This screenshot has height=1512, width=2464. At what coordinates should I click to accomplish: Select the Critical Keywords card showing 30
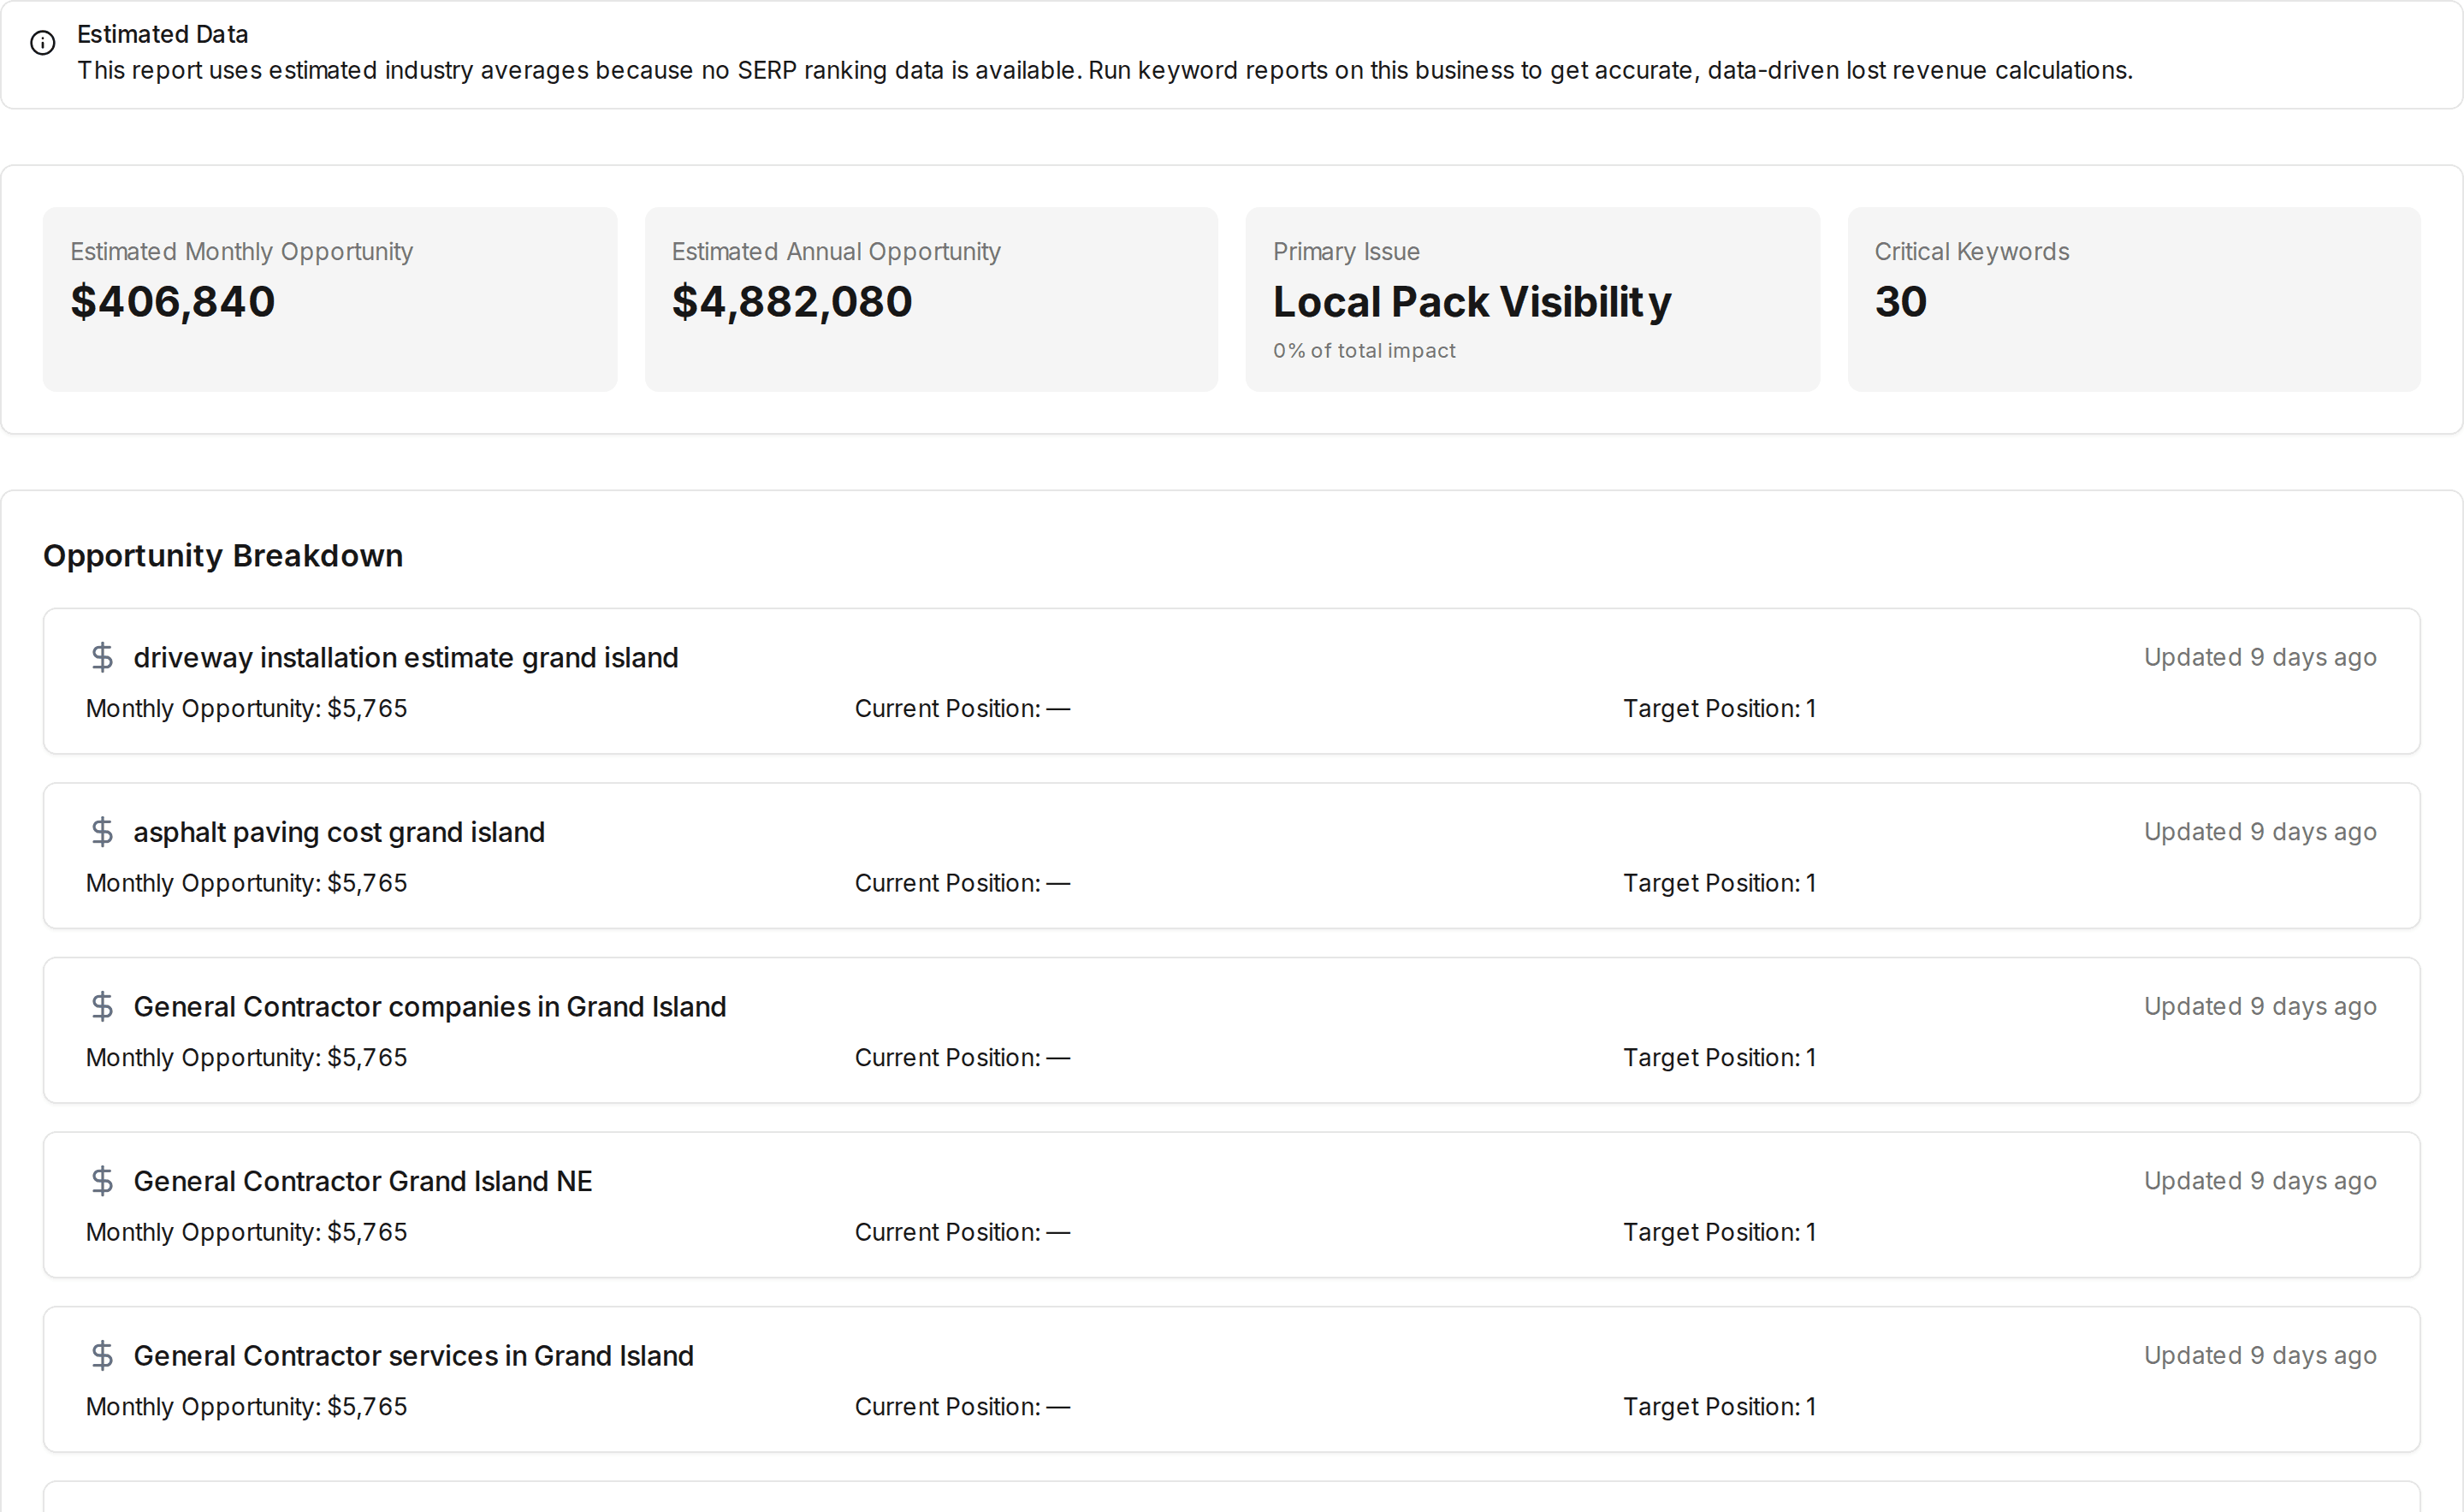(x=2134, y=299)
